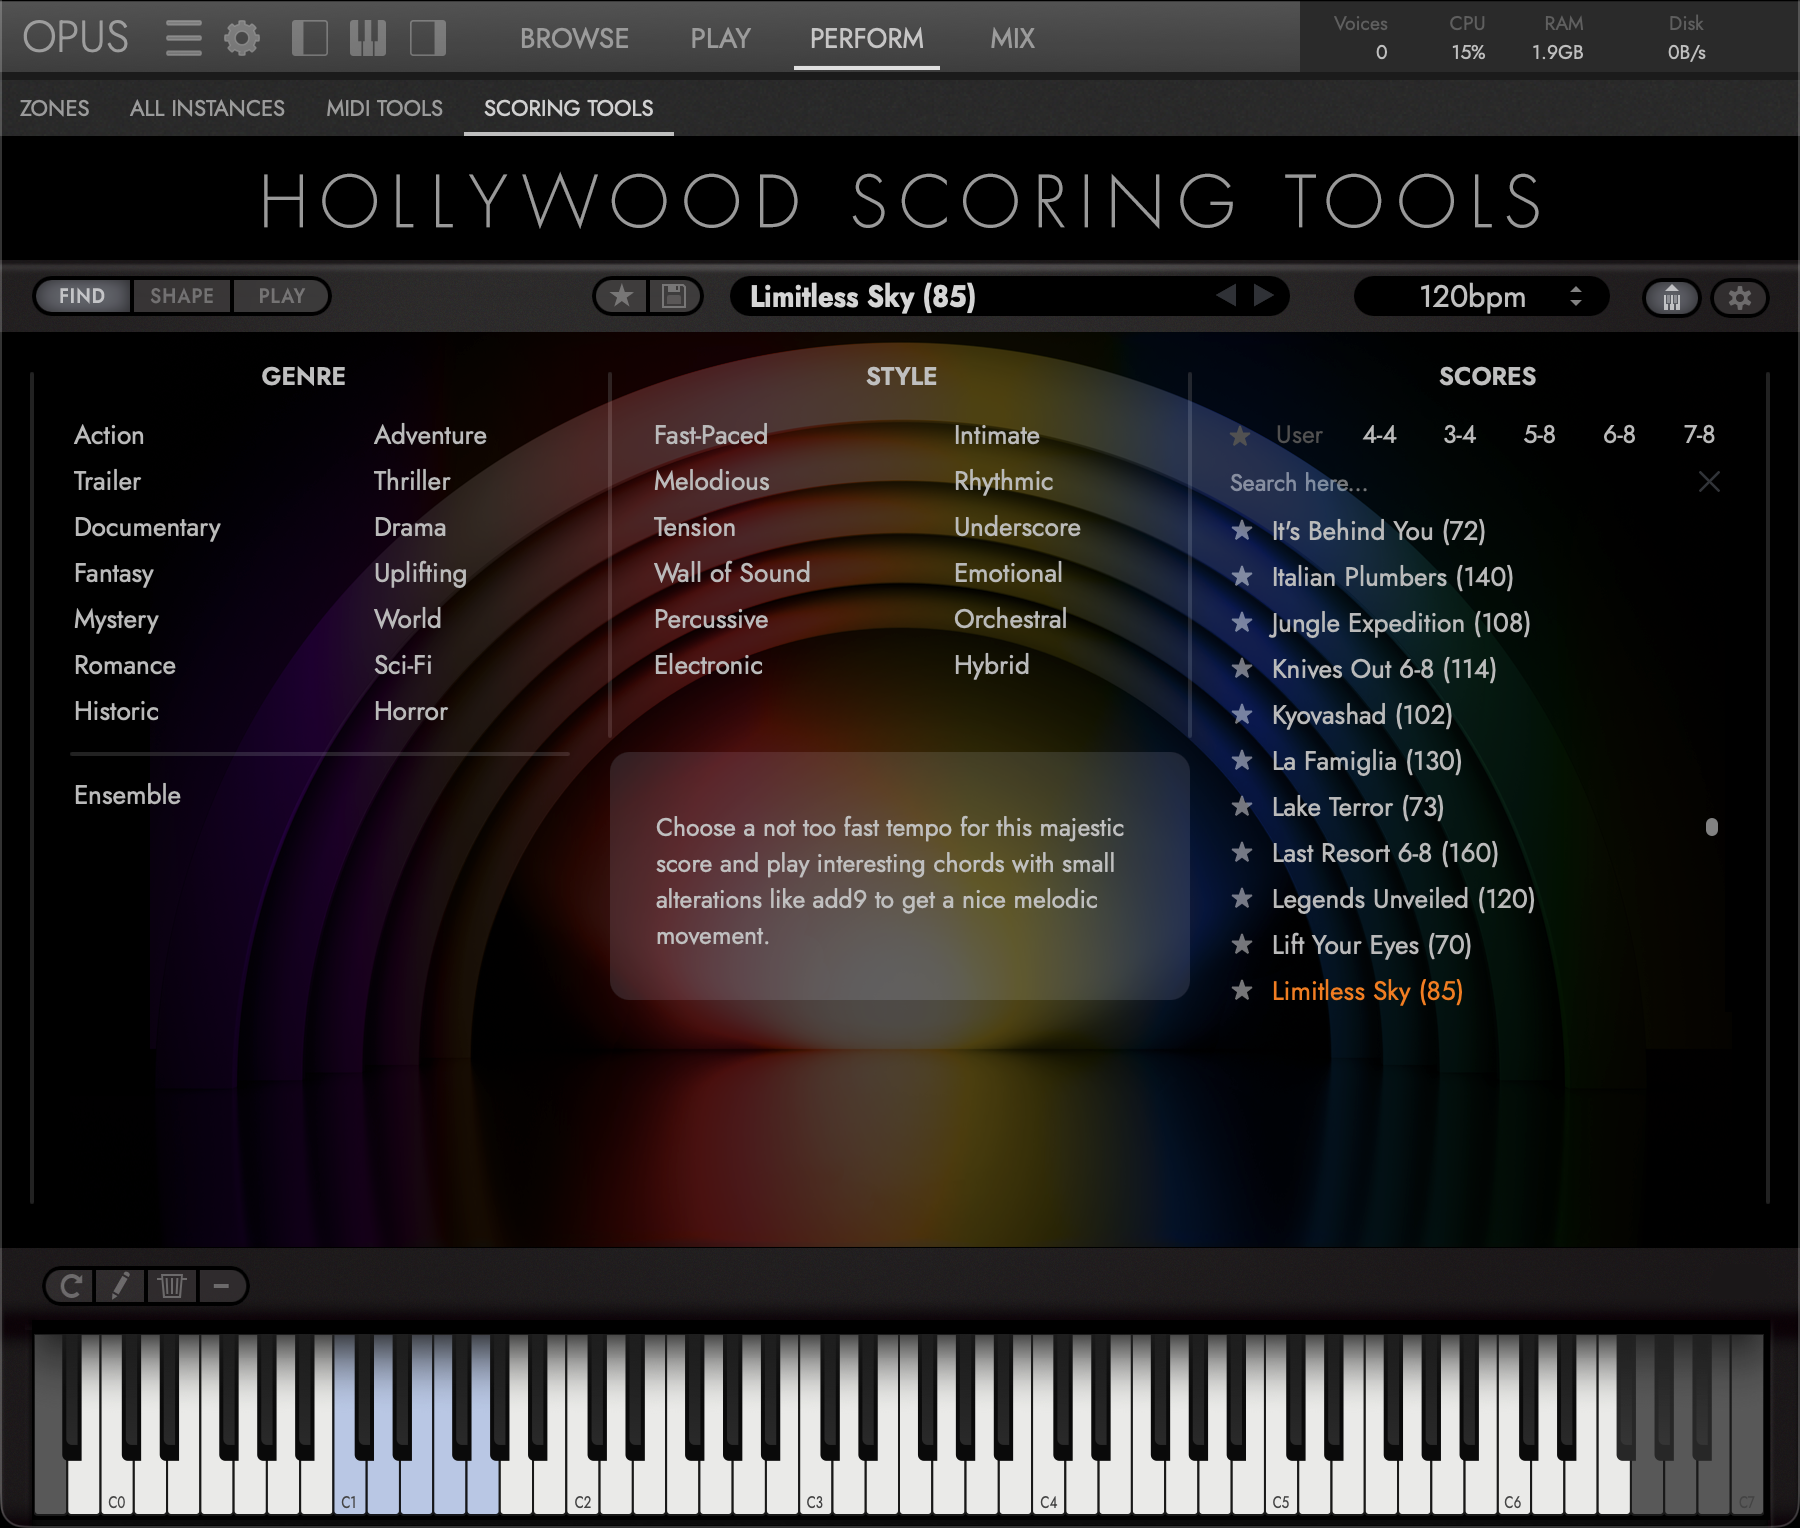The height and width of the screenshot is (1528, 1800).
Task: Open OPUS settings gear in top bar
Action: coord(242,38)
